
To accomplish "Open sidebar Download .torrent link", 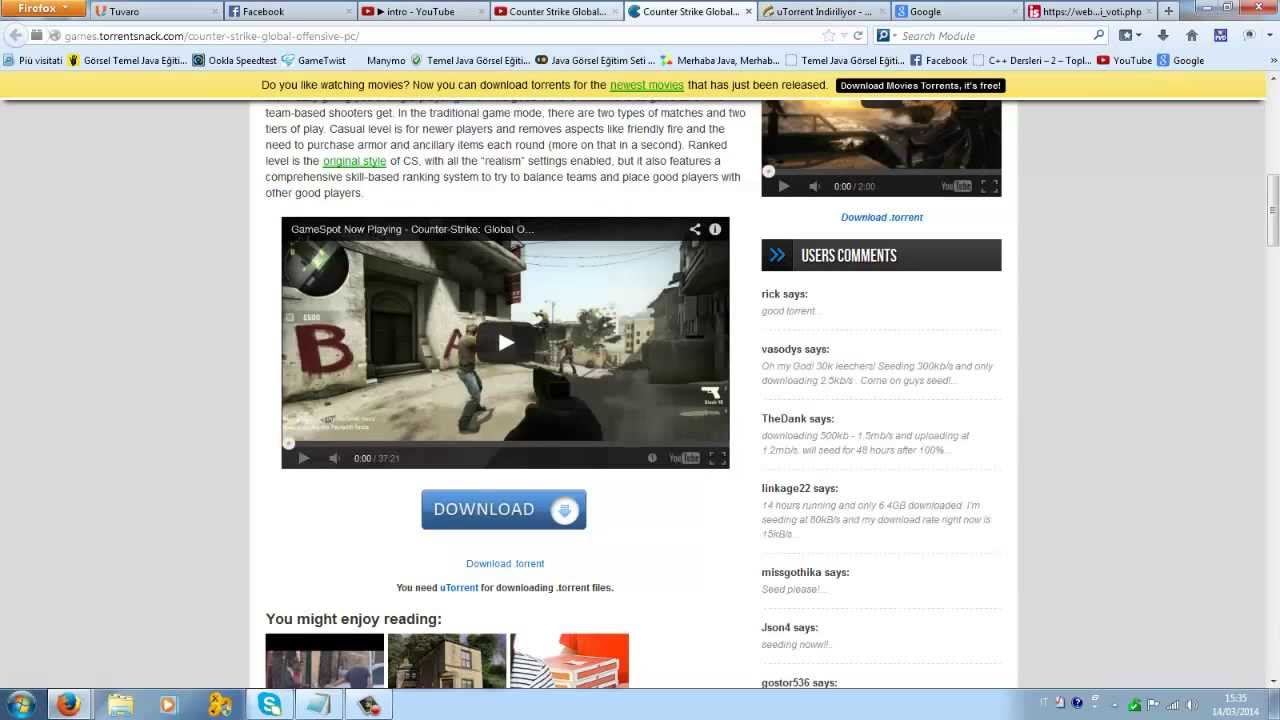I will click(882, 217).
